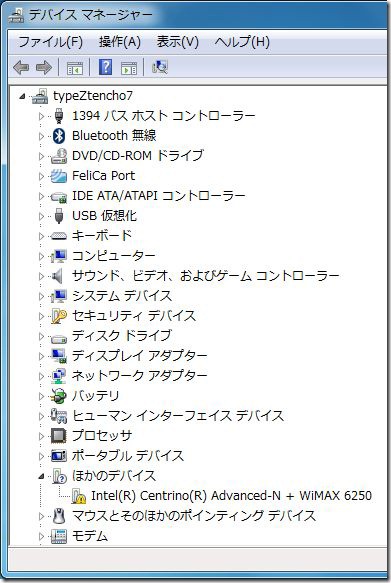Select Intel(R) Centrino(R) Advanced-N + WiMAX 6250
This screenshot has width=391, height=583.
tap(231, 496)
